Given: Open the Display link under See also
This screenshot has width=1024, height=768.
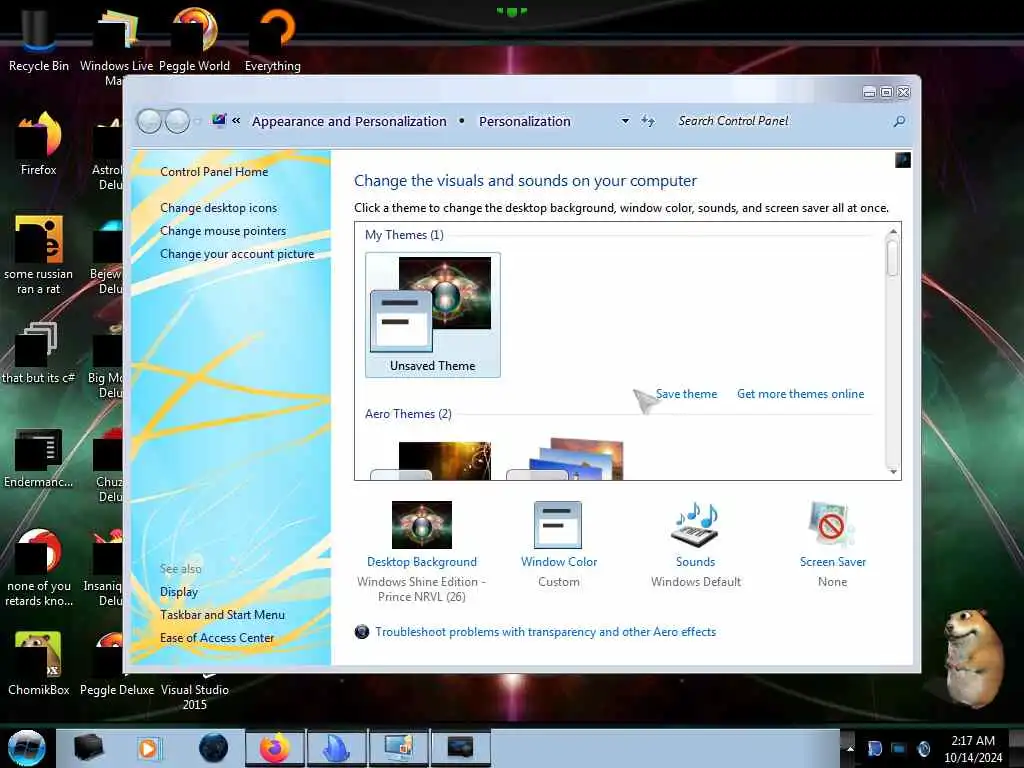Looking at the screenshot, I should tap(178, 592).
